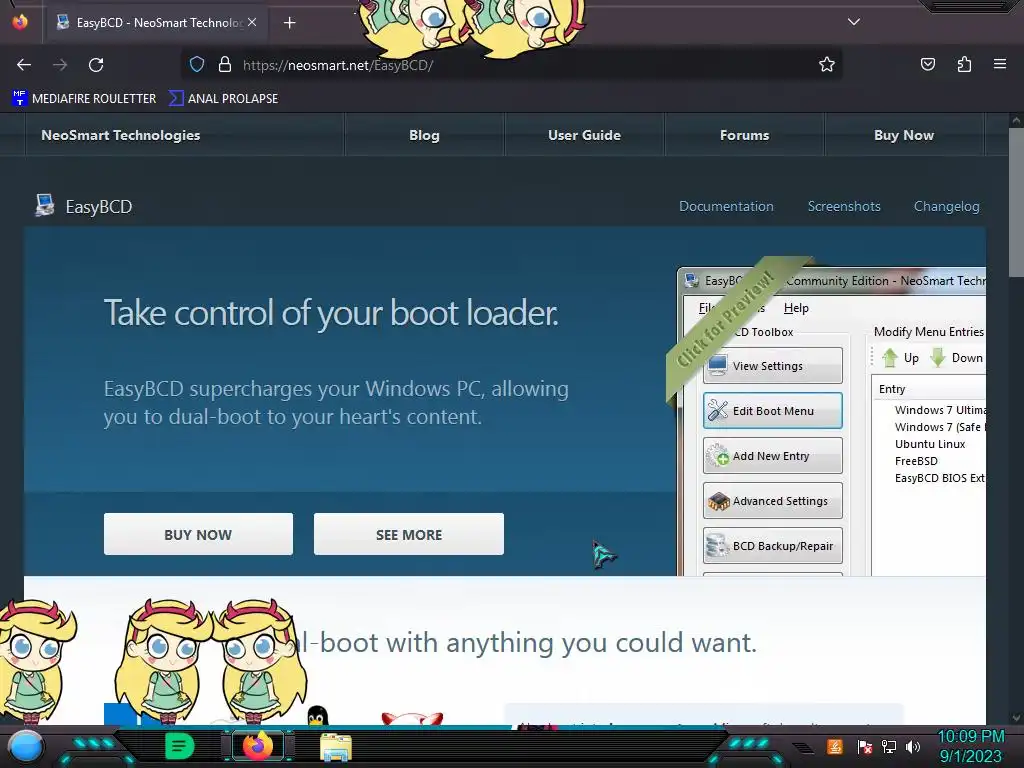Open the Changelog link

tap(946, 206)
